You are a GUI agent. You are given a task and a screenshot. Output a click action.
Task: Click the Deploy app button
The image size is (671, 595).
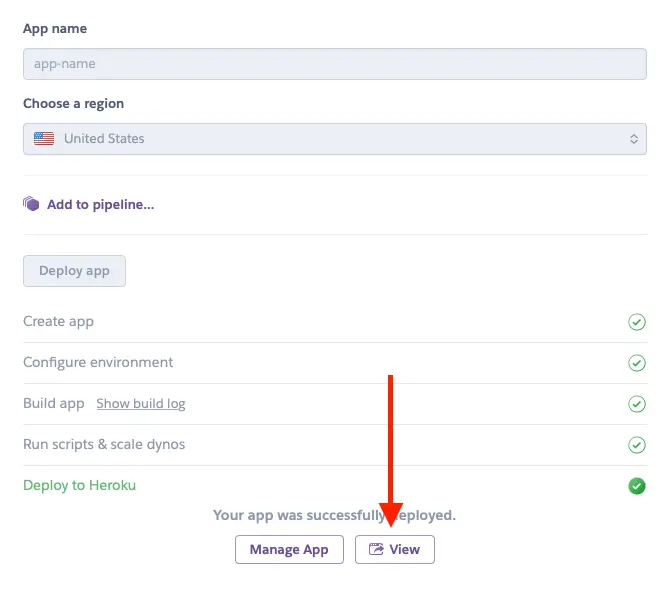[74, 271]
